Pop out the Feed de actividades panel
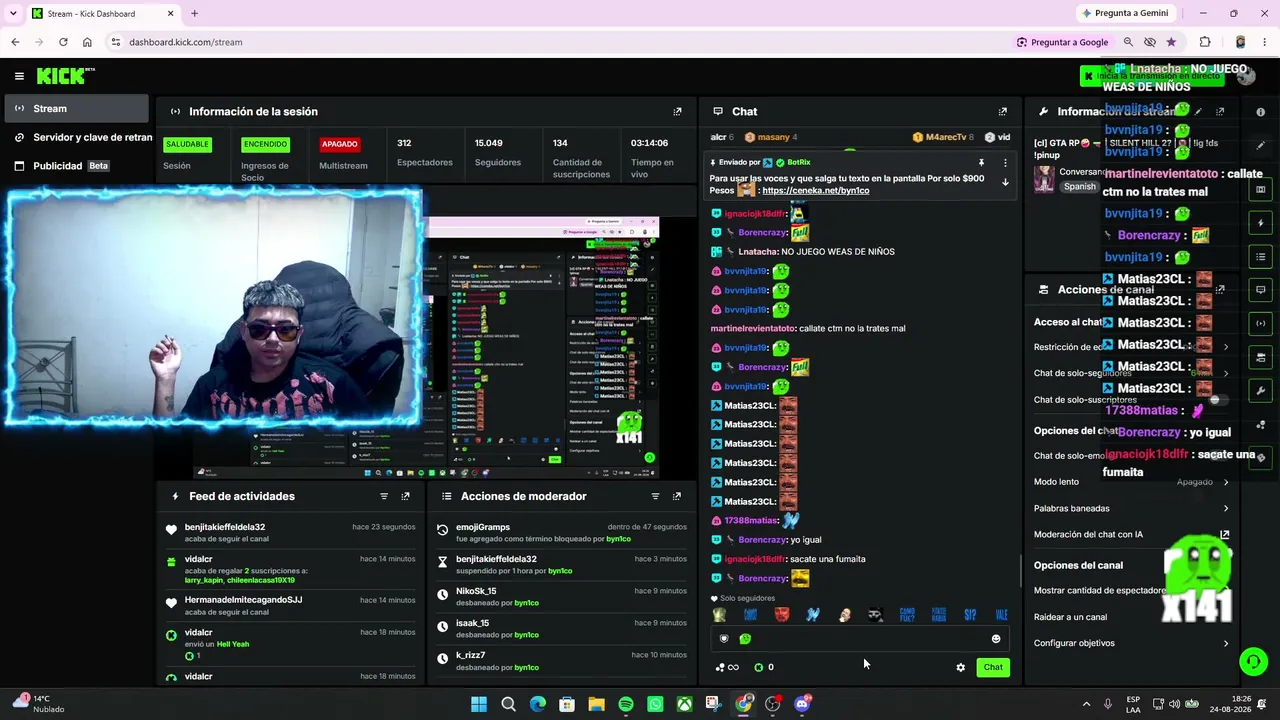The width and height of the screenshot is (1280, 720). (x=405, y=496)
